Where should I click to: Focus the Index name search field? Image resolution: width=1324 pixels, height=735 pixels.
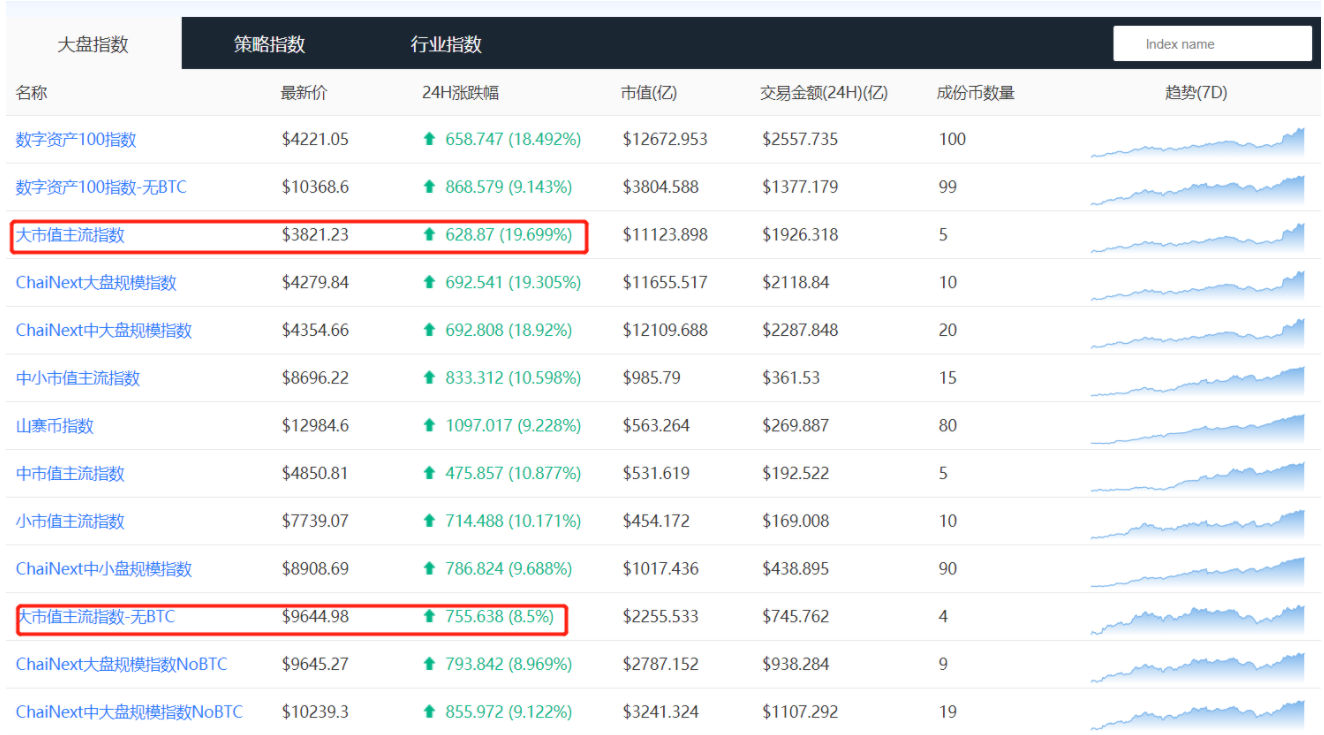(1212, 44)
